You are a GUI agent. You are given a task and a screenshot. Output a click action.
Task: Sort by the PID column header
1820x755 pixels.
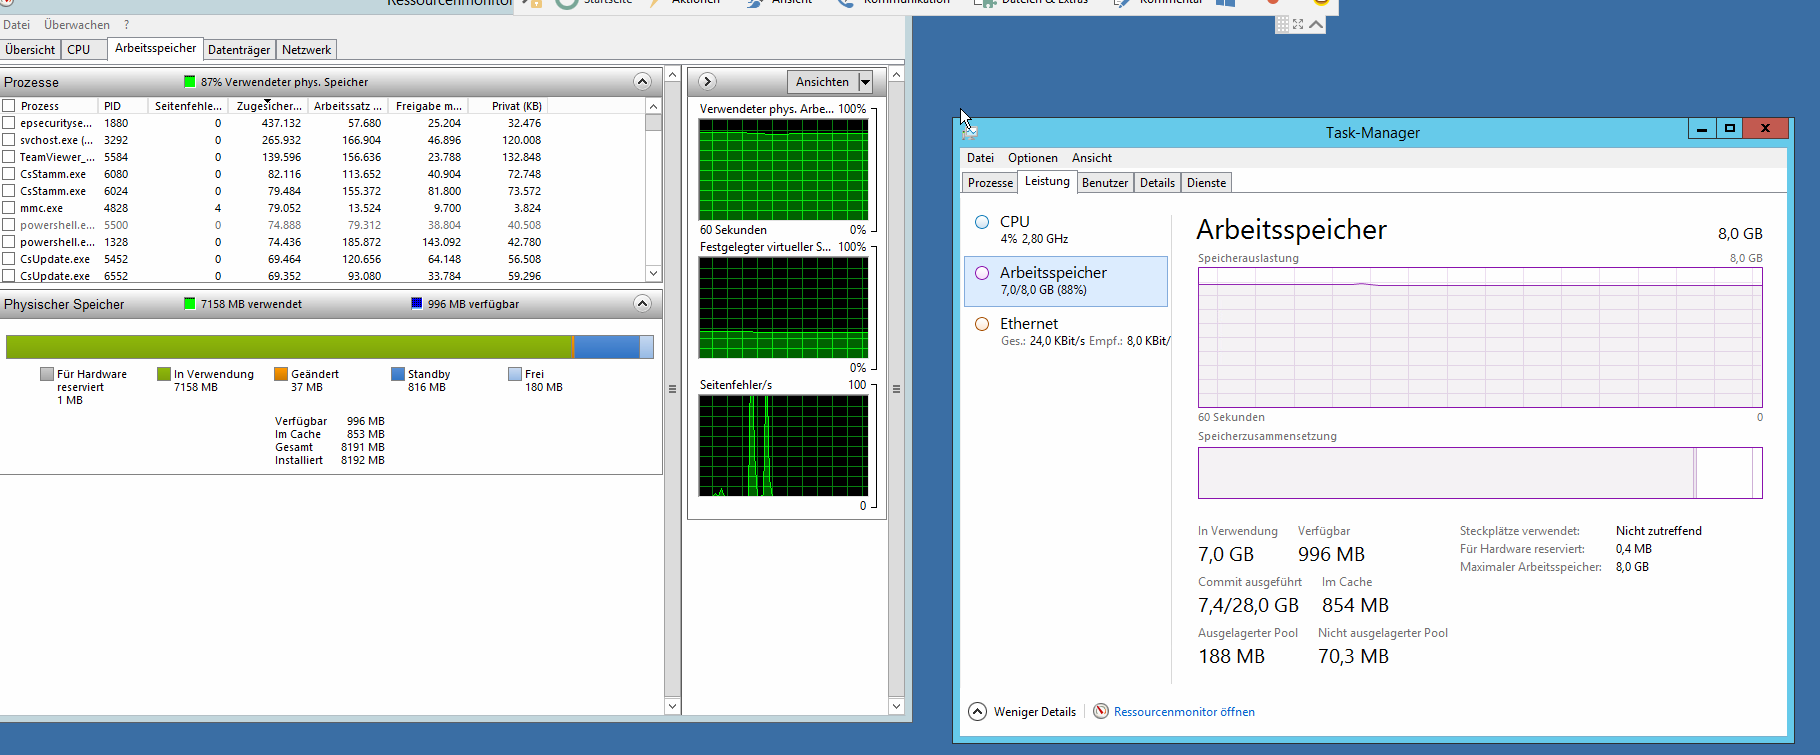pos(123,106)
